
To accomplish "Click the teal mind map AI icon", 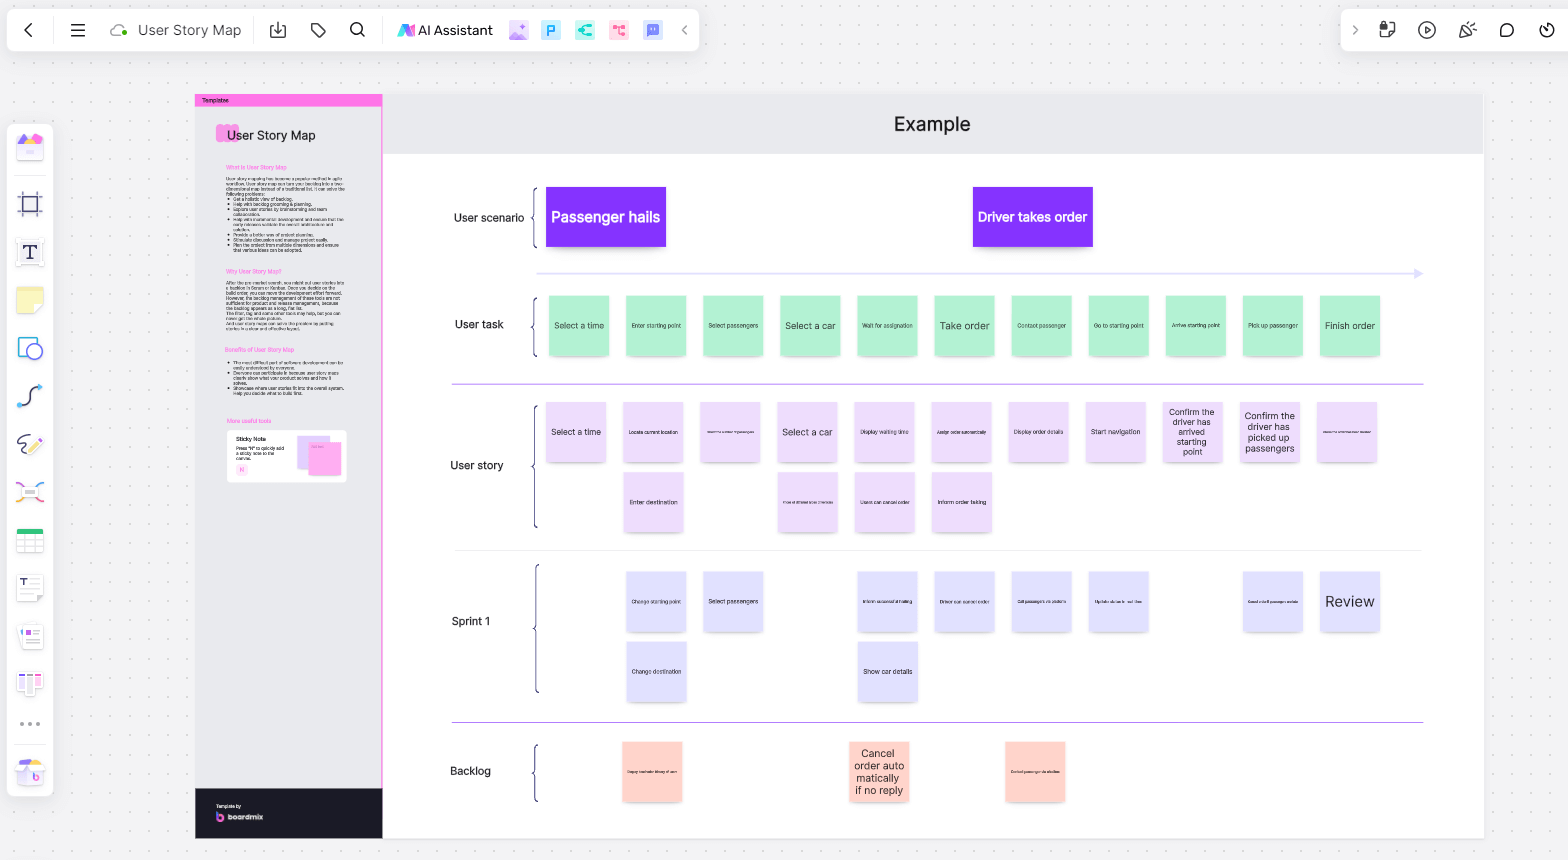I will click(585, 30).
